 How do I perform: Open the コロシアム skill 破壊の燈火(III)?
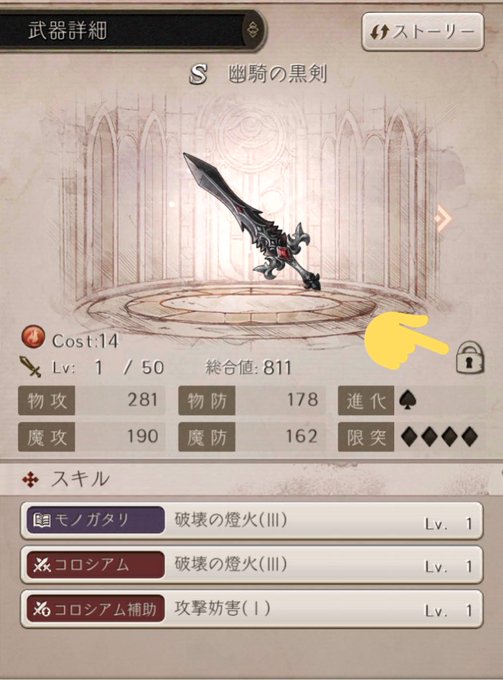click(252, 565)
